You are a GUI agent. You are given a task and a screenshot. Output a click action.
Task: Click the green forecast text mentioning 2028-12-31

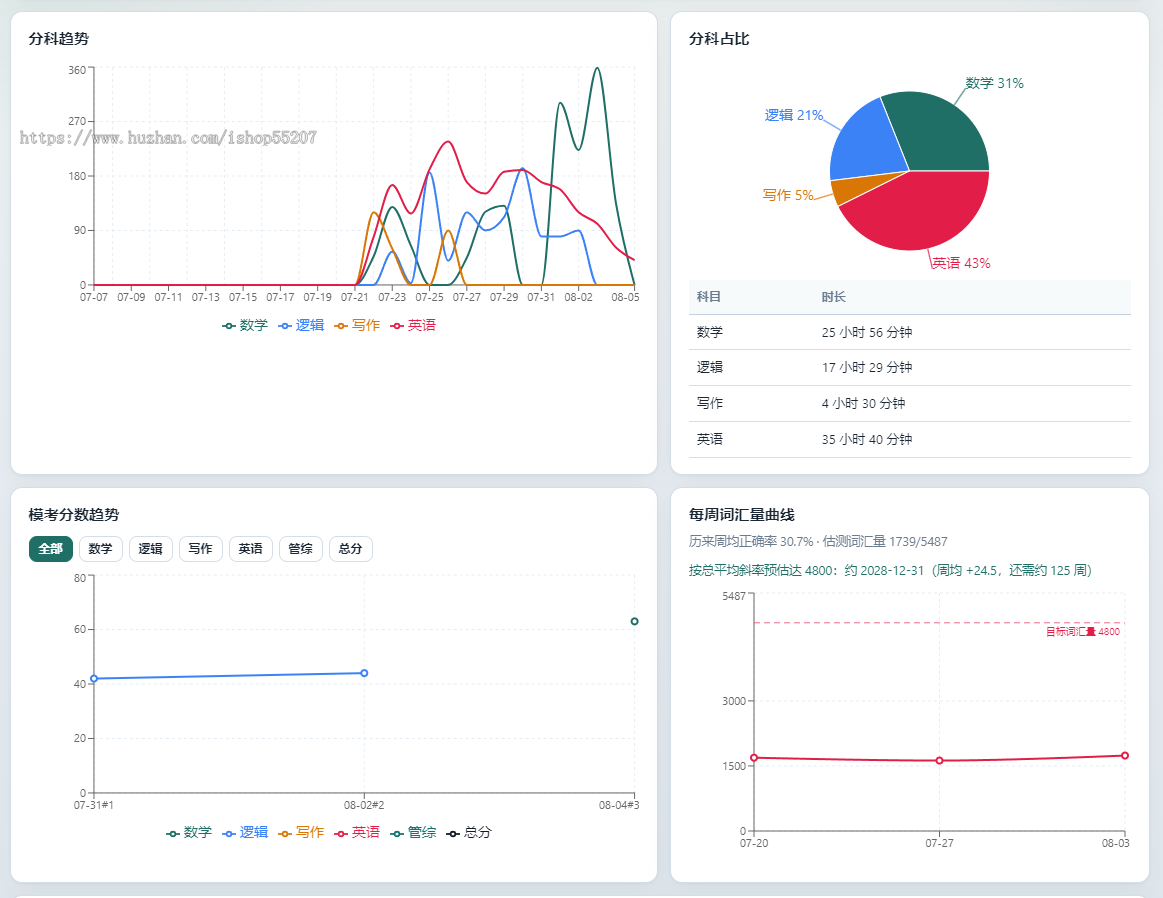(x=890, y=570)
